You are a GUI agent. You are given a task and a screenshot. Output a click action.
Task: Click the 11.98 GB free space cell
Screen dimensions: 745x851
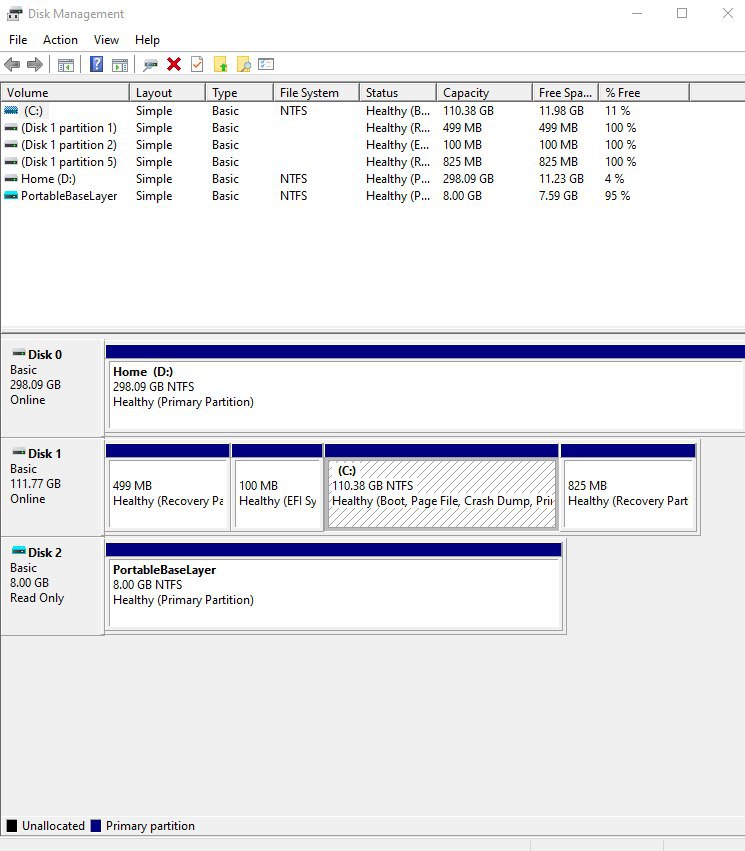[x=561, y=111]
